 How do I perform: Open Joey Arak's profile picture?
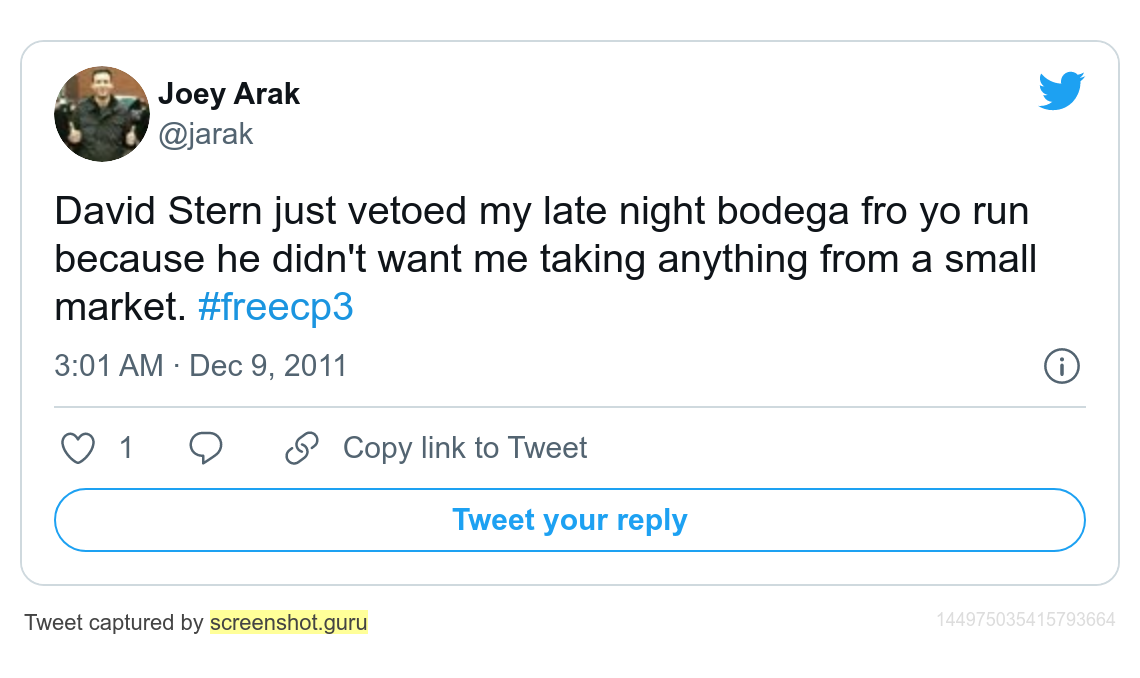tap(102, 114)
